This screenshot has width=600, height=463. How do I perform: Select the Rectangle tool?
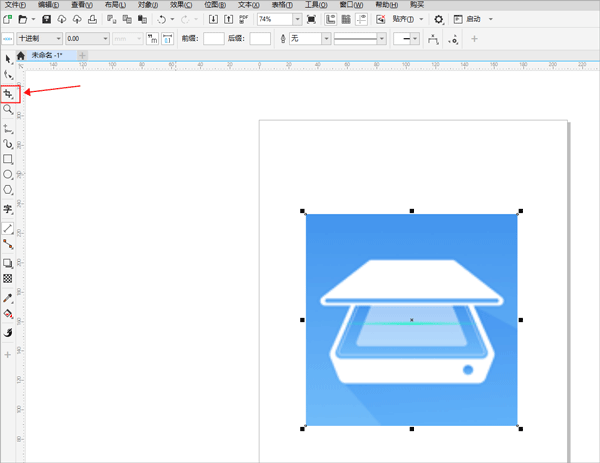click(x=8, y=159)
